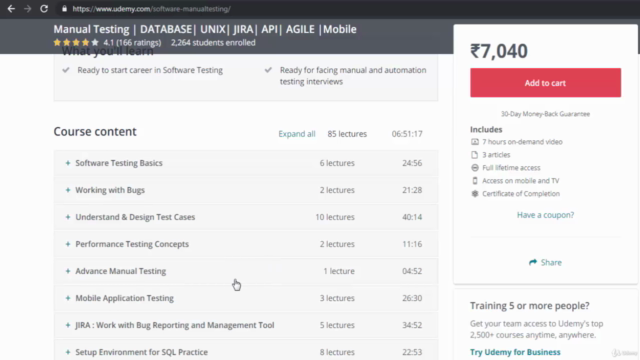Click 34:52 duration of JIRA section
The image size is (640, 360).
pyautogui.click(x=412, y=325)
